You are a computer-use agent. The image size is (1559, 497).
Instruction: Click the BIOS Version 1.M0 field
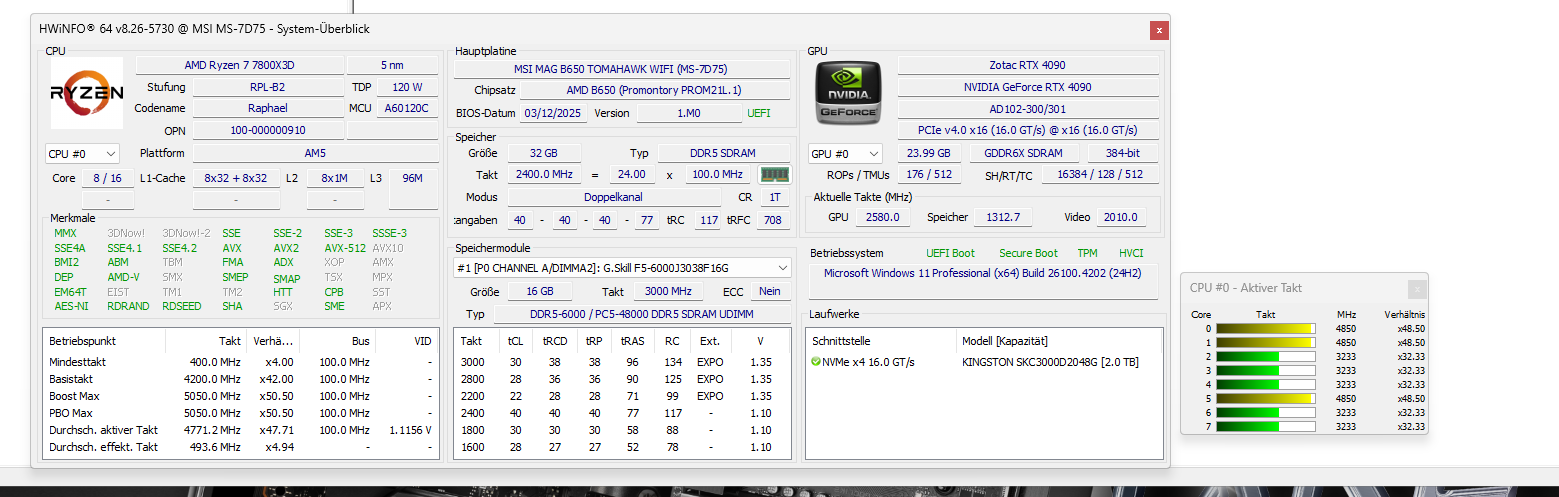coord(689,113)
